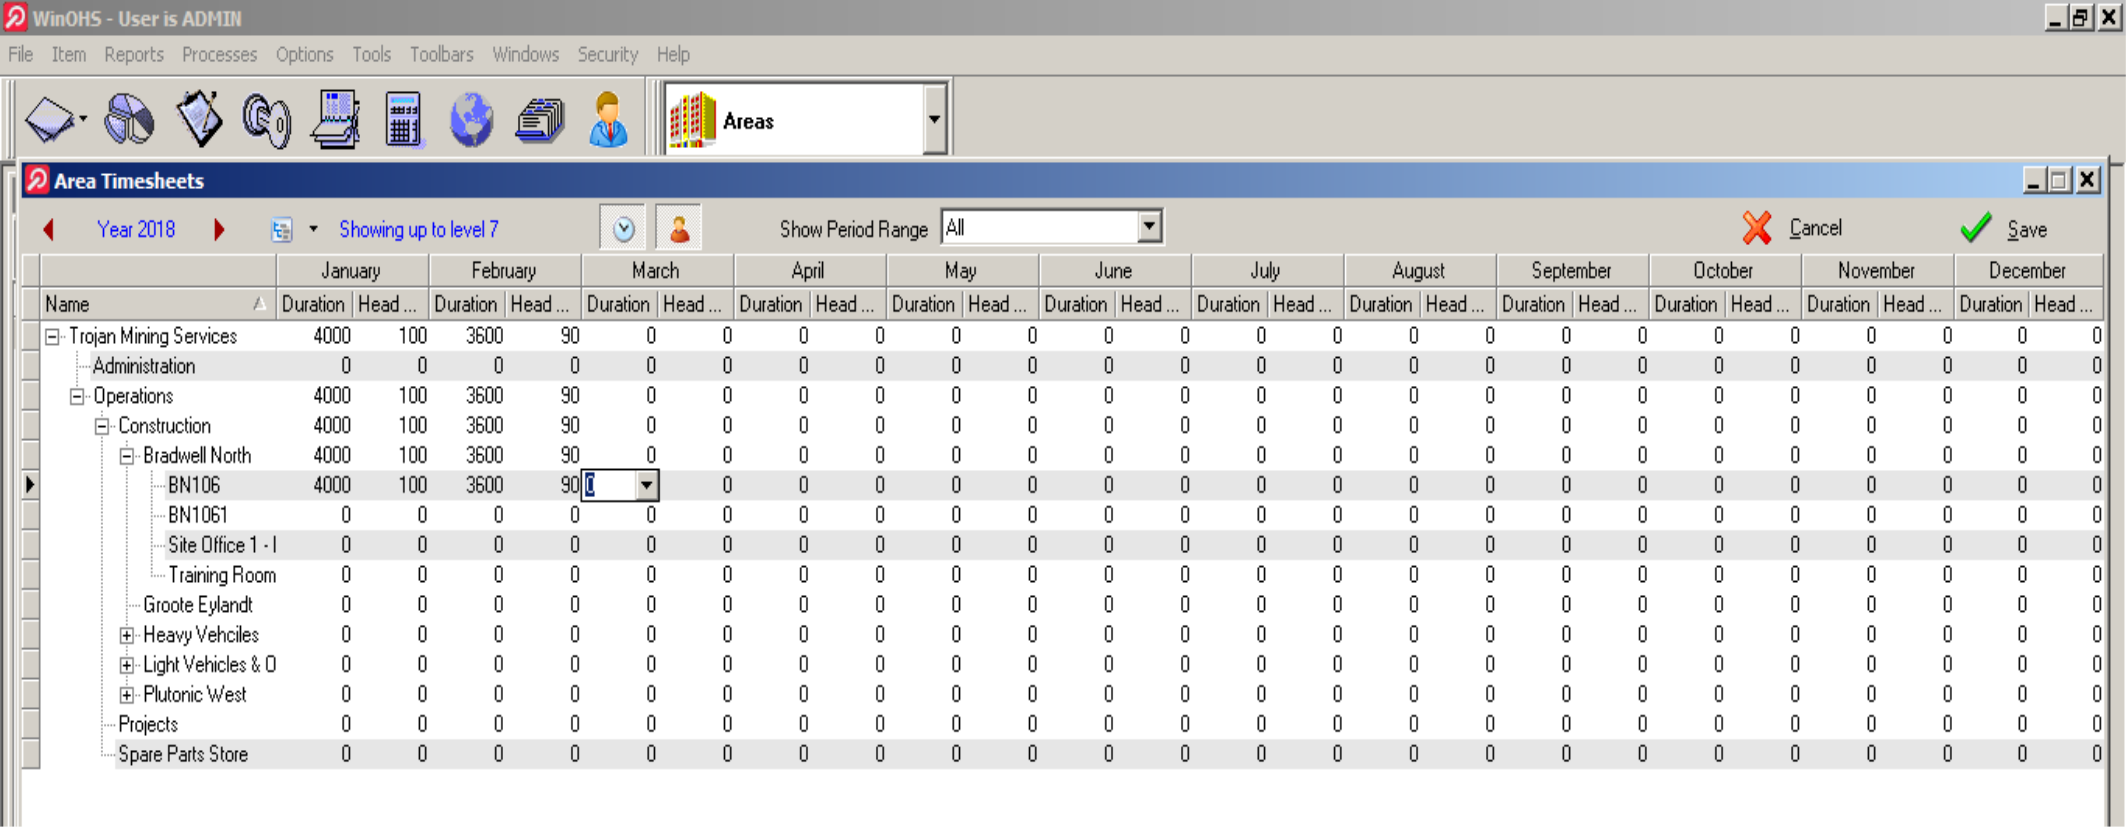Go to previous year with red left arrow
Viewport: 2126px width, 827px height.
click(x=48, y=229)
